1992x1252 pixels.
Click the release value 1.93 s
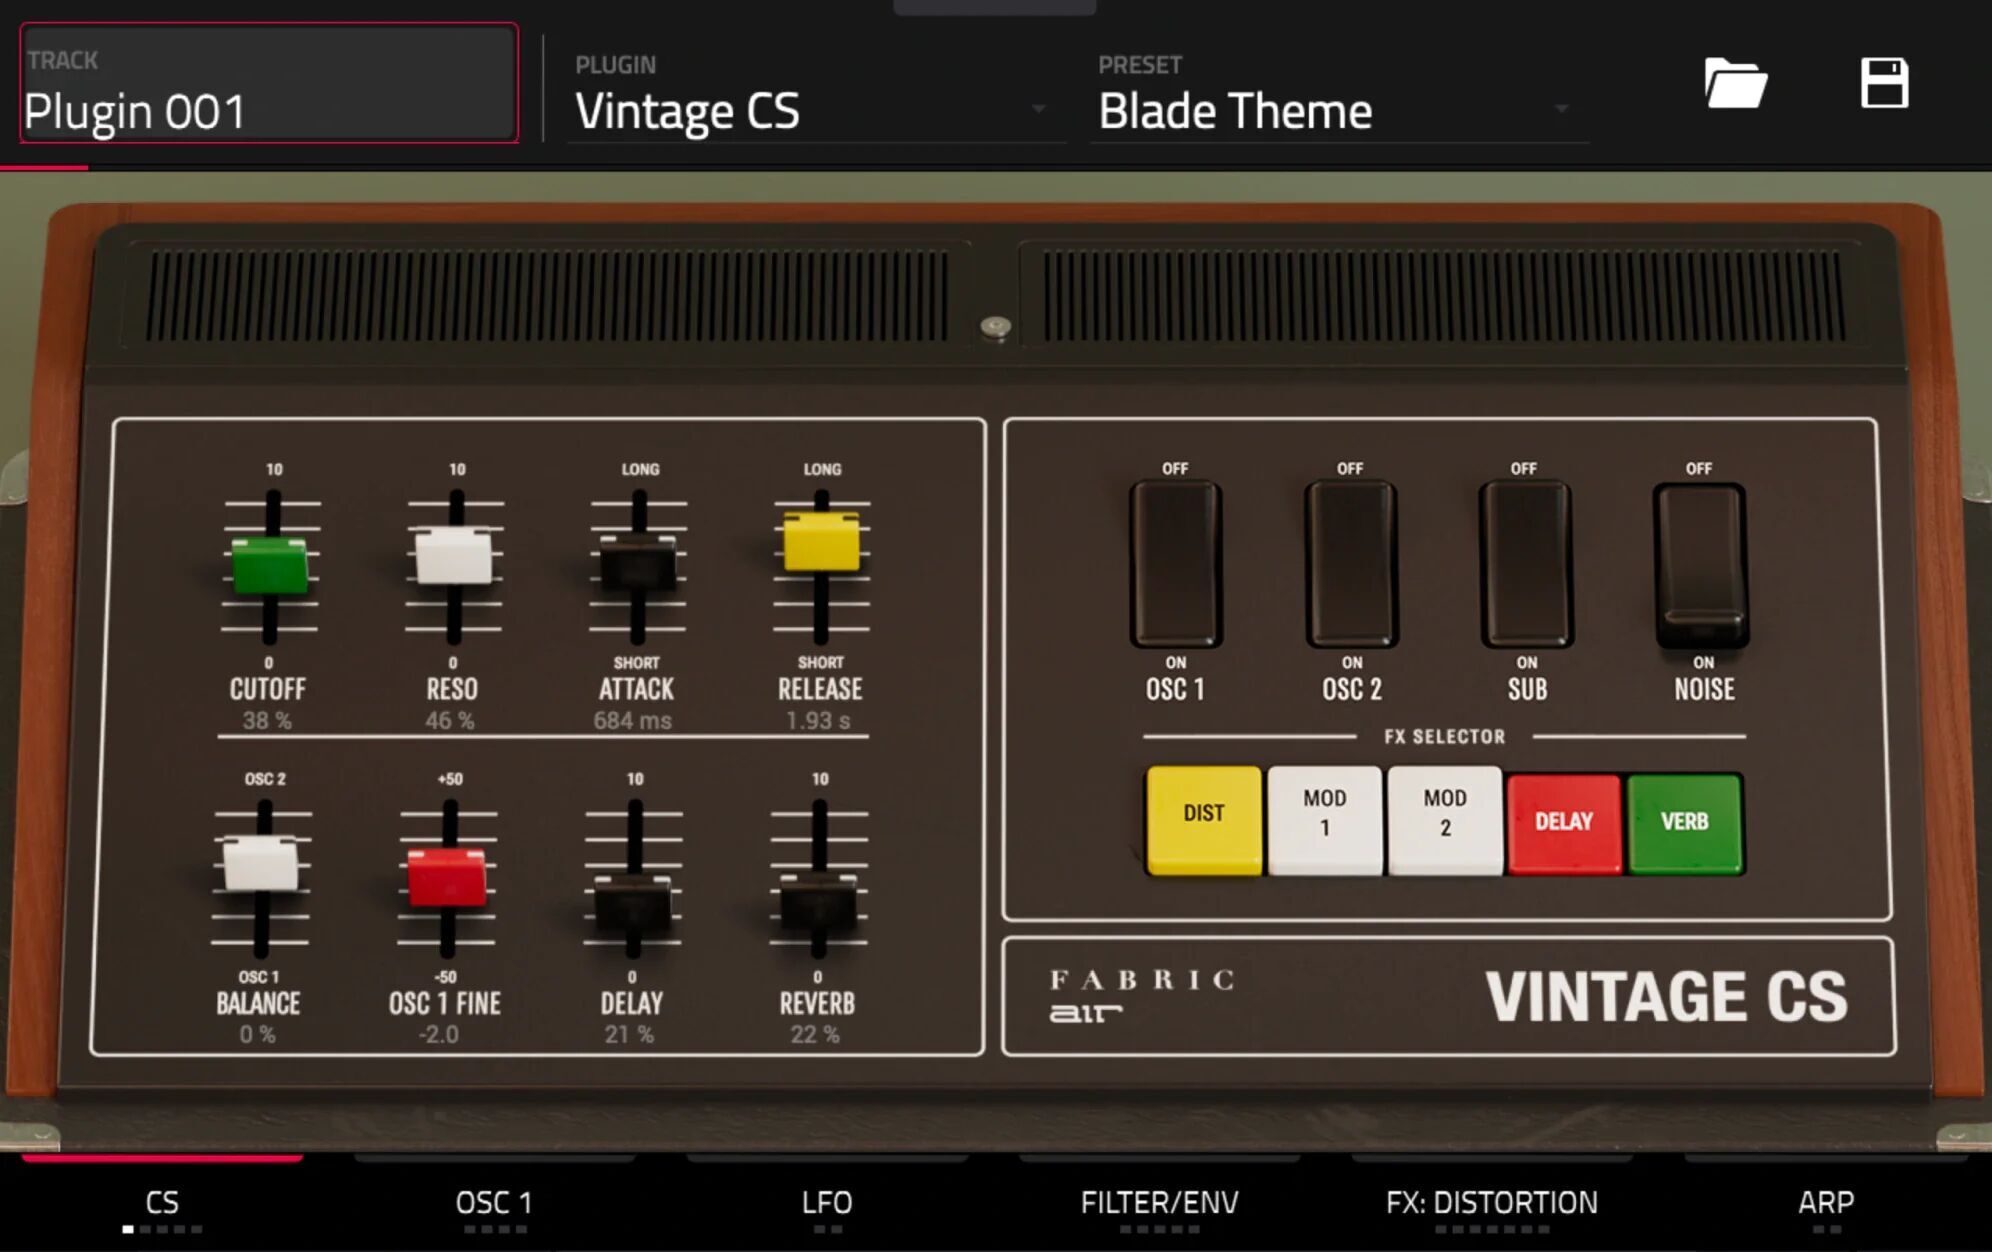[818, 721]
